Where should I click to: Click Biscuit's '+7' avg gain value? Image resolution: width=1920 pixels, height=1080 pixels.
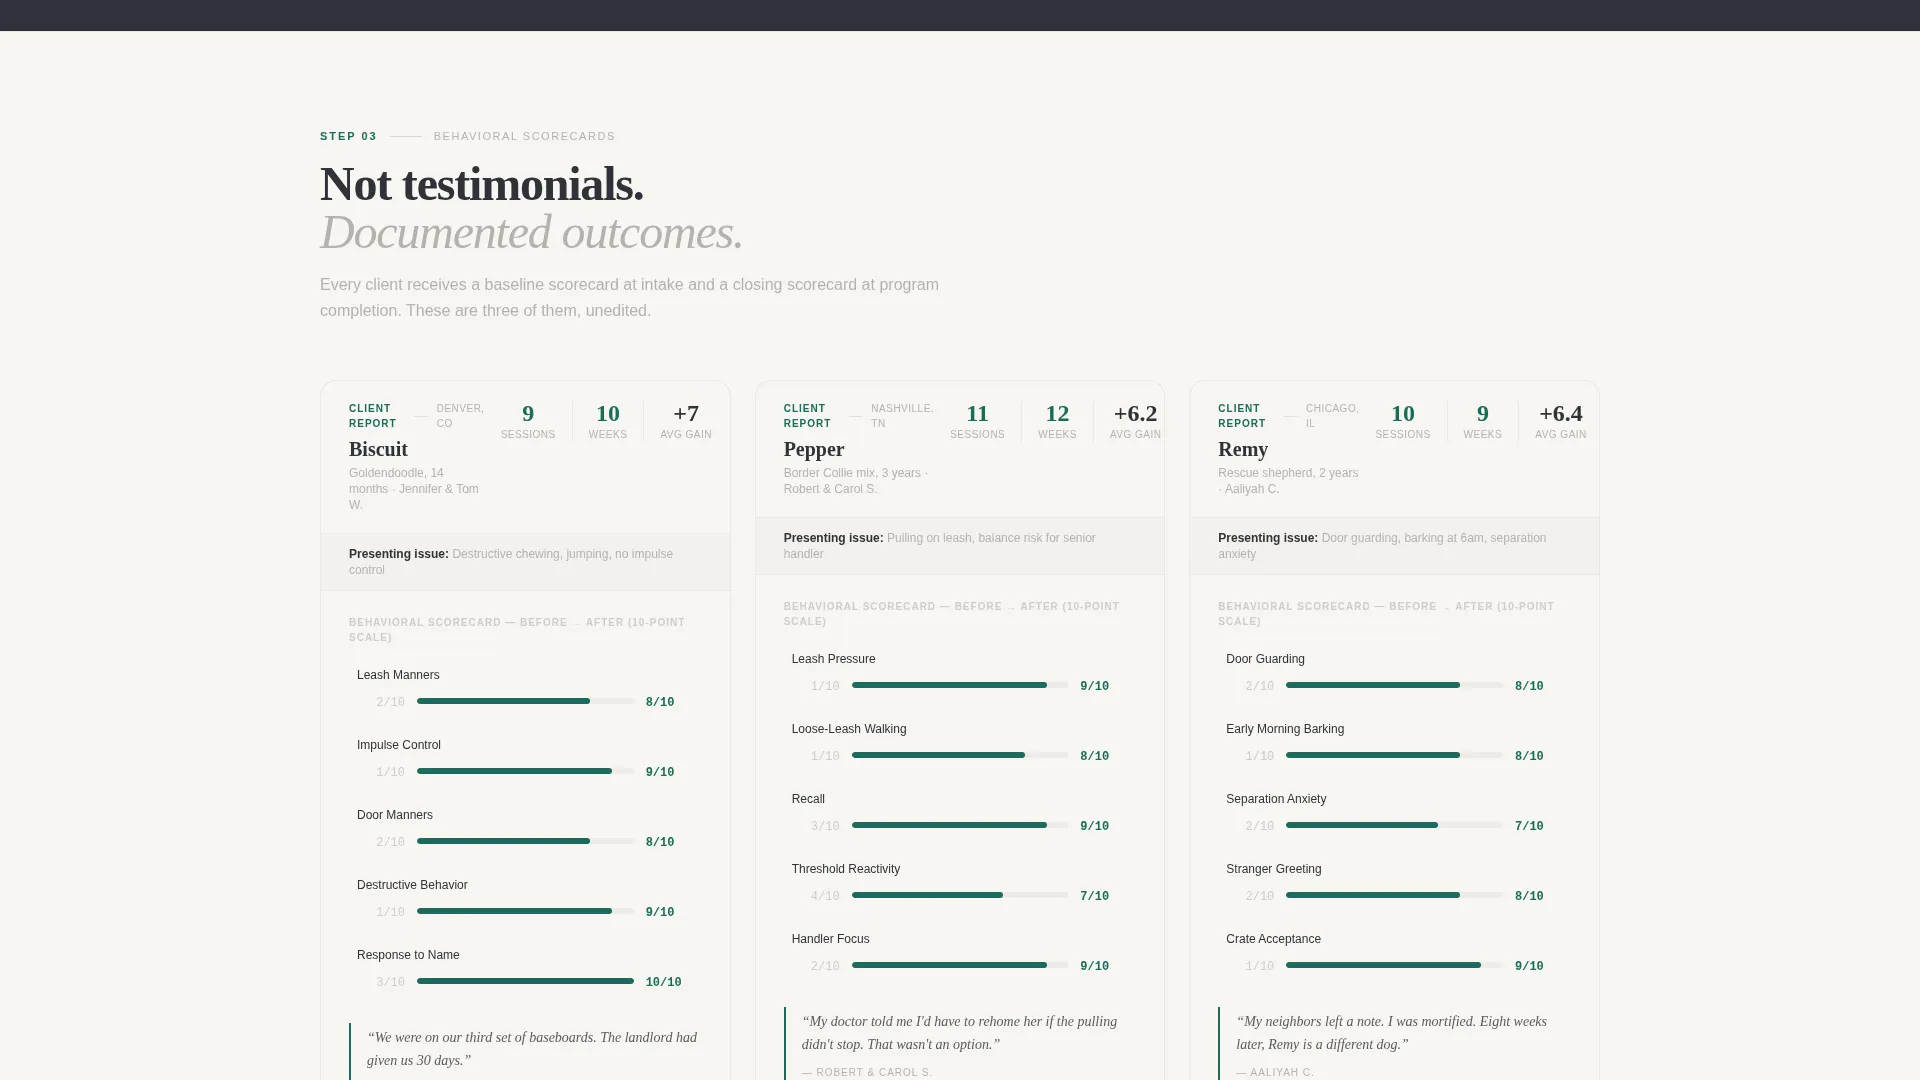tap(686, 413)
